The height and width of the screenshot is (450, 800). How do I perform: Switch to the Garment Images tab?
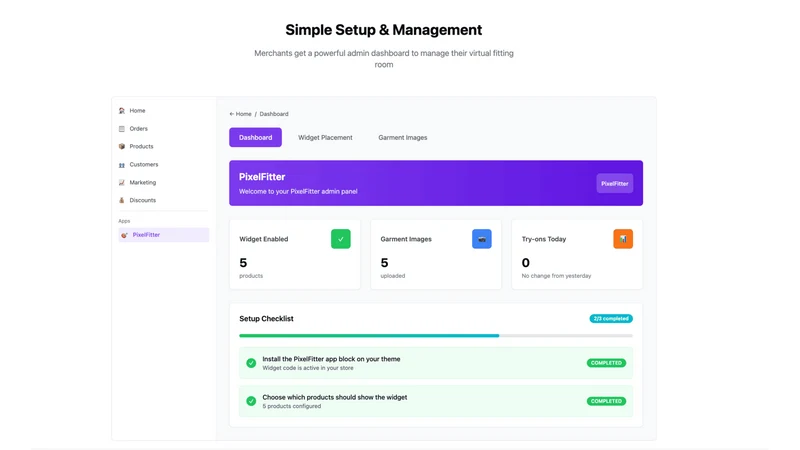tap(403, 138)
